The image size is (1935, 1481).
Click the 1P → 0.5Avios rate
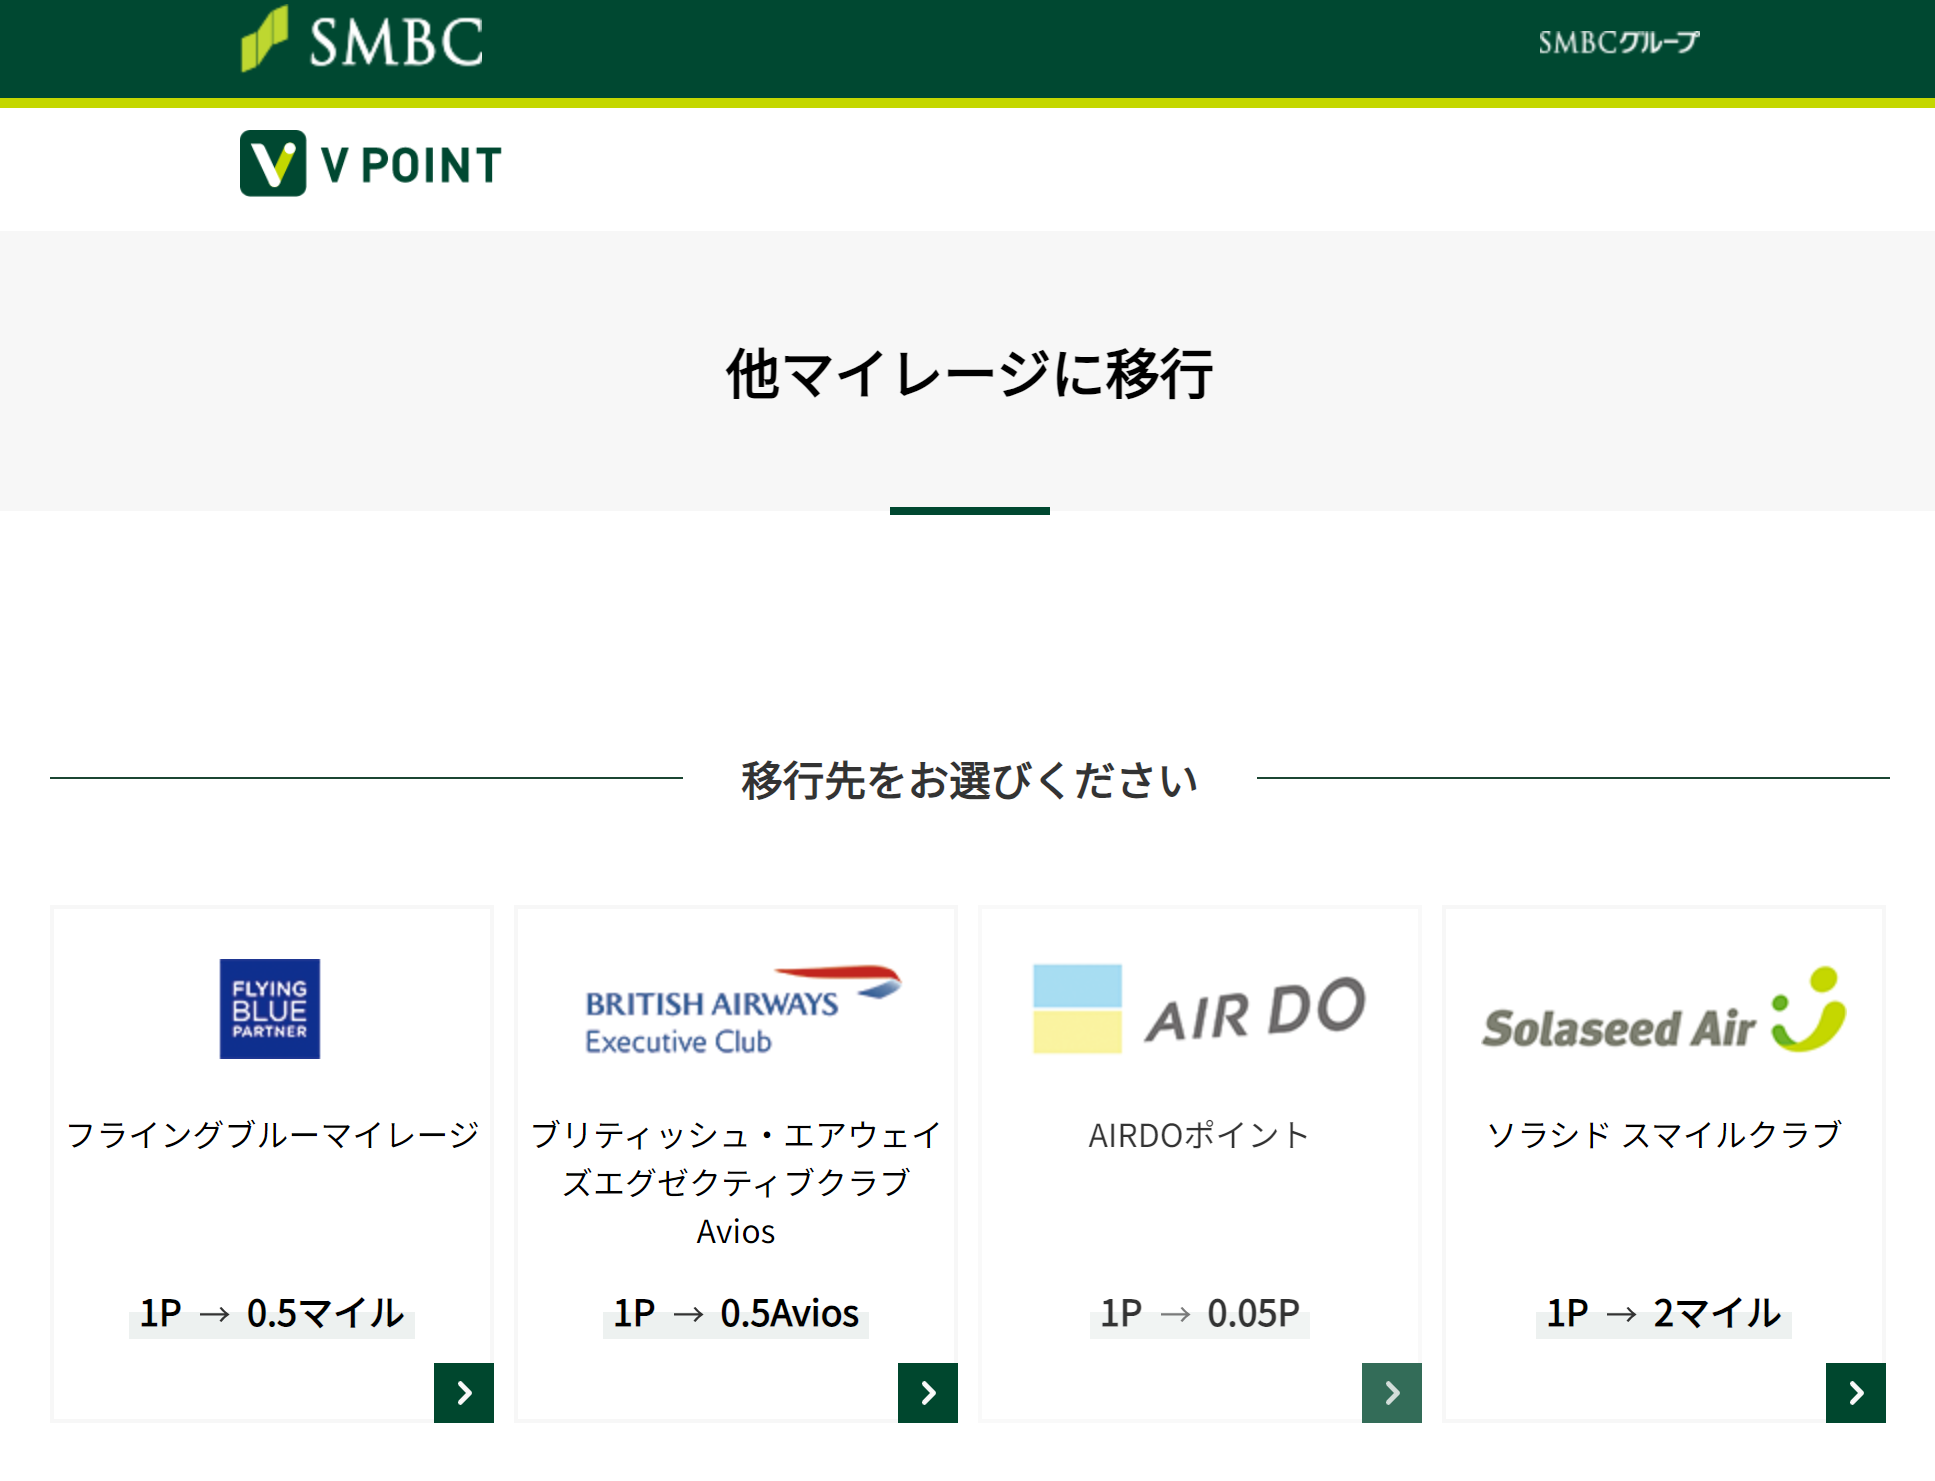click(x=736, y=1313)
